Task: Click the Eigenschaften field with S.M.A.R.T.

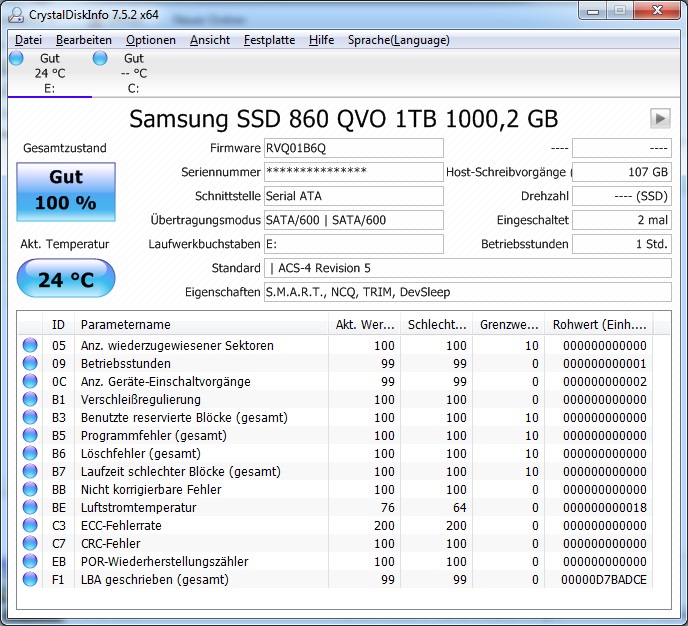Action: [468, 292]
